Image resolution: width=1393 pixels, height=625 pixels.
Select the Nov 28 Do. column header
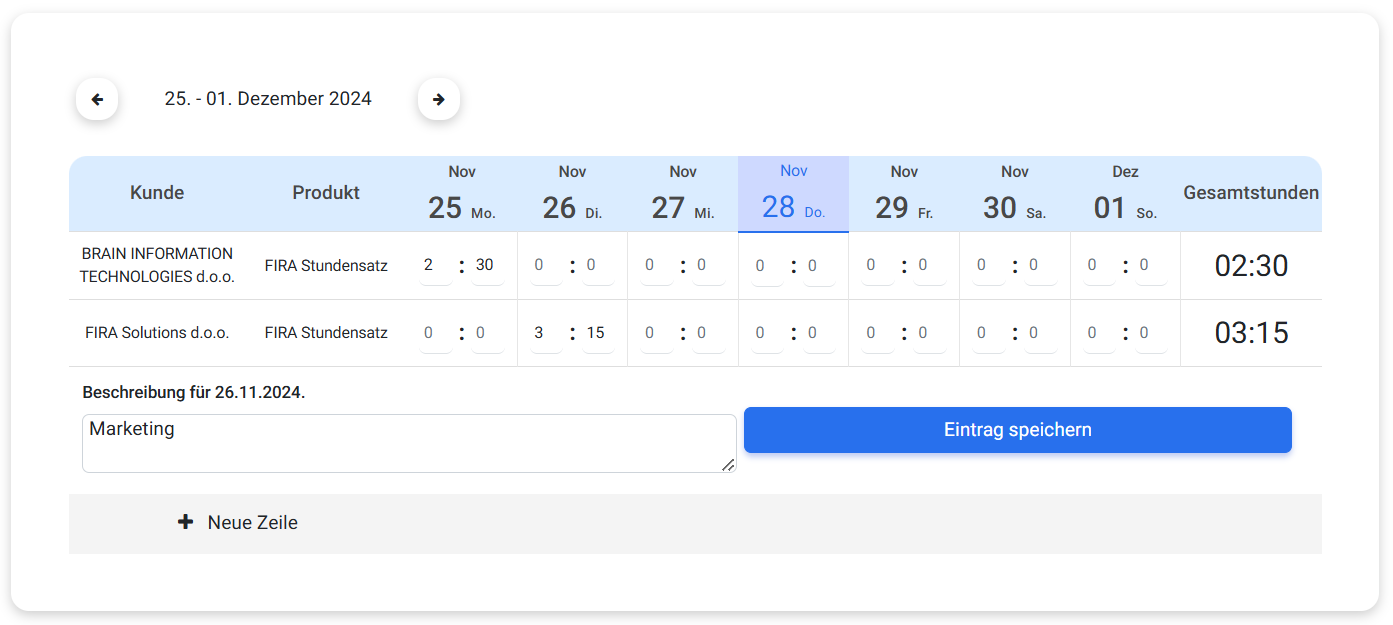coord(793,194)
